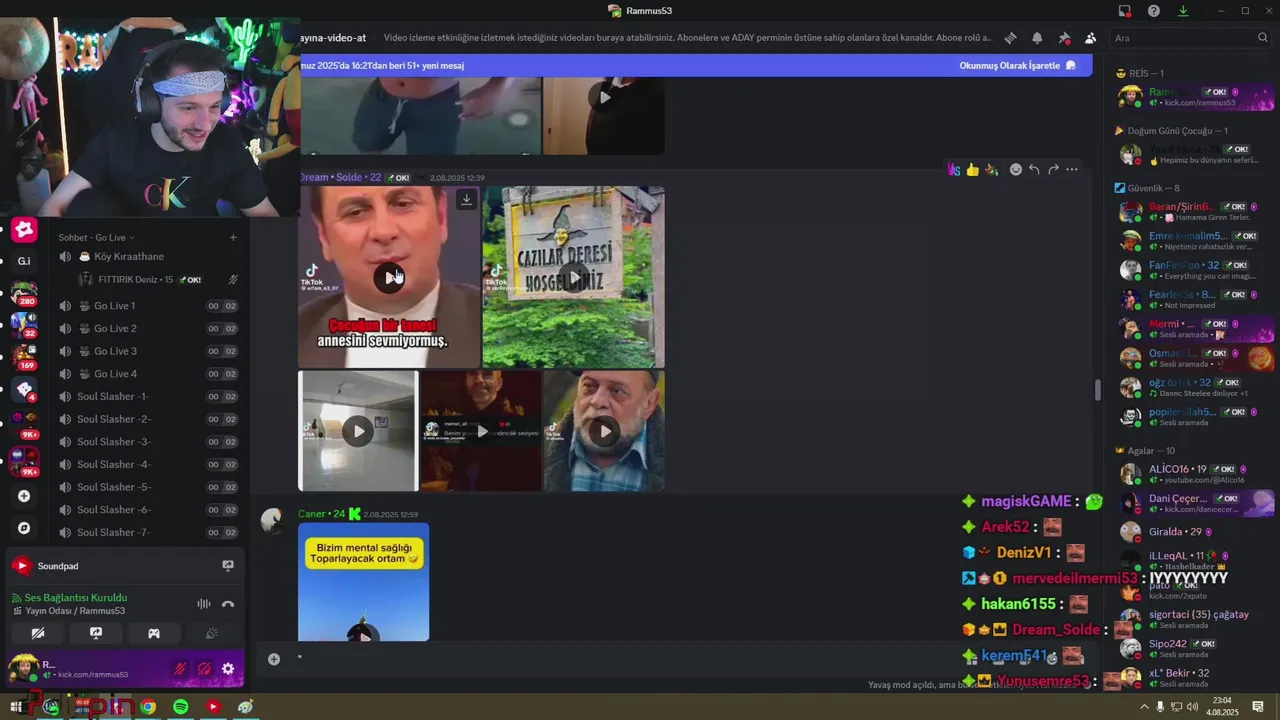The width and height of the screenshot is (1280, 720).
Task: Open Caner's mental sağlığı video thumbnail
Action: [364, 581]
